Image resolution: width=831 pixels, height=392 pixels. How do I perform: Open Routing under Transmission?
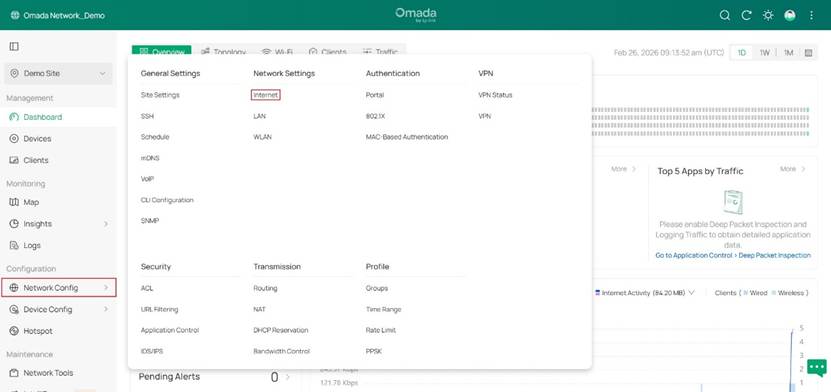[265, 289]
